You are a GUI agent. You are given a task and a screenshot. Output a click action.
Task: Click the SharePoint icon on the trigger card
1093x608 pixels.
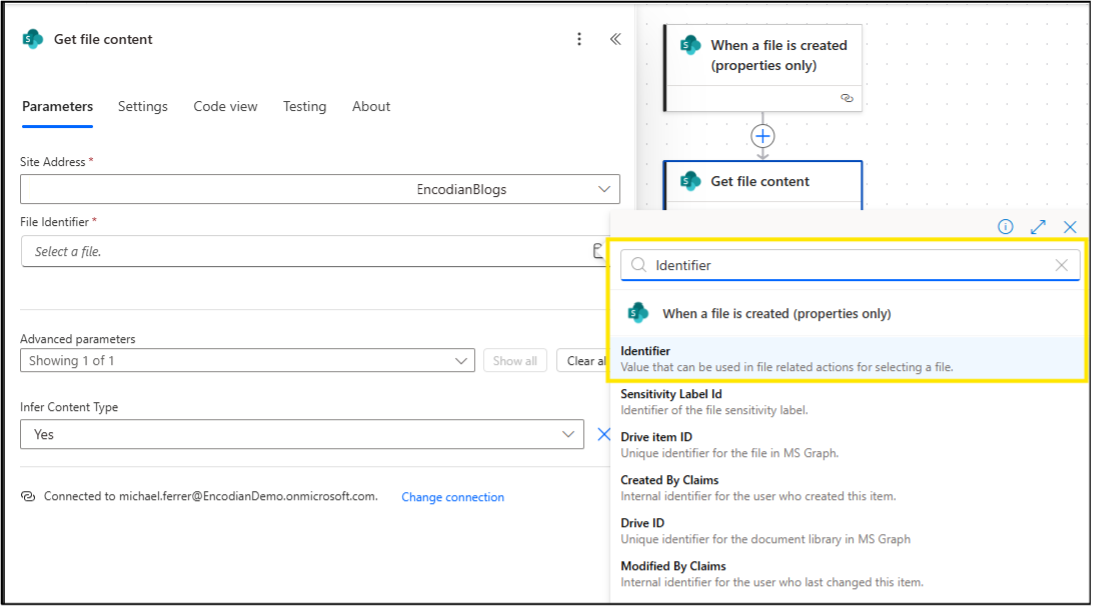point(690,44)
